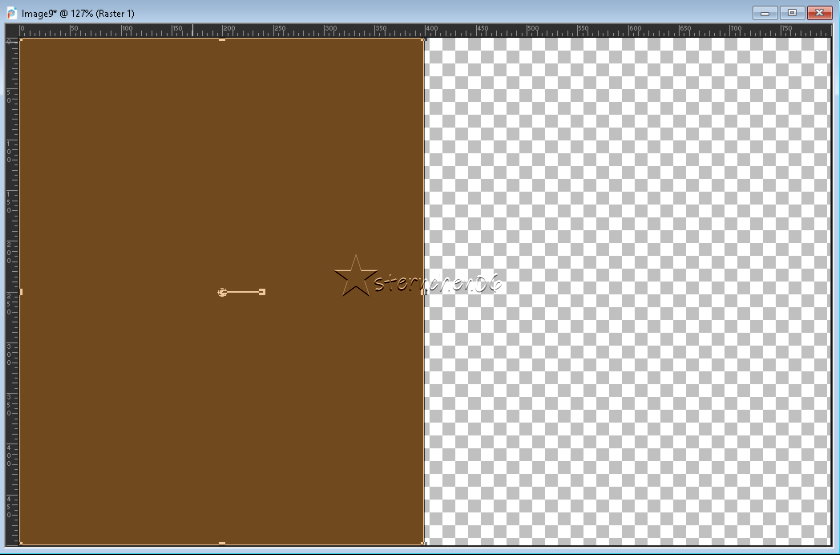Click the top-left corner transform handle
The height and width of the screenshot is (555, 840).
tap(21, 40)
